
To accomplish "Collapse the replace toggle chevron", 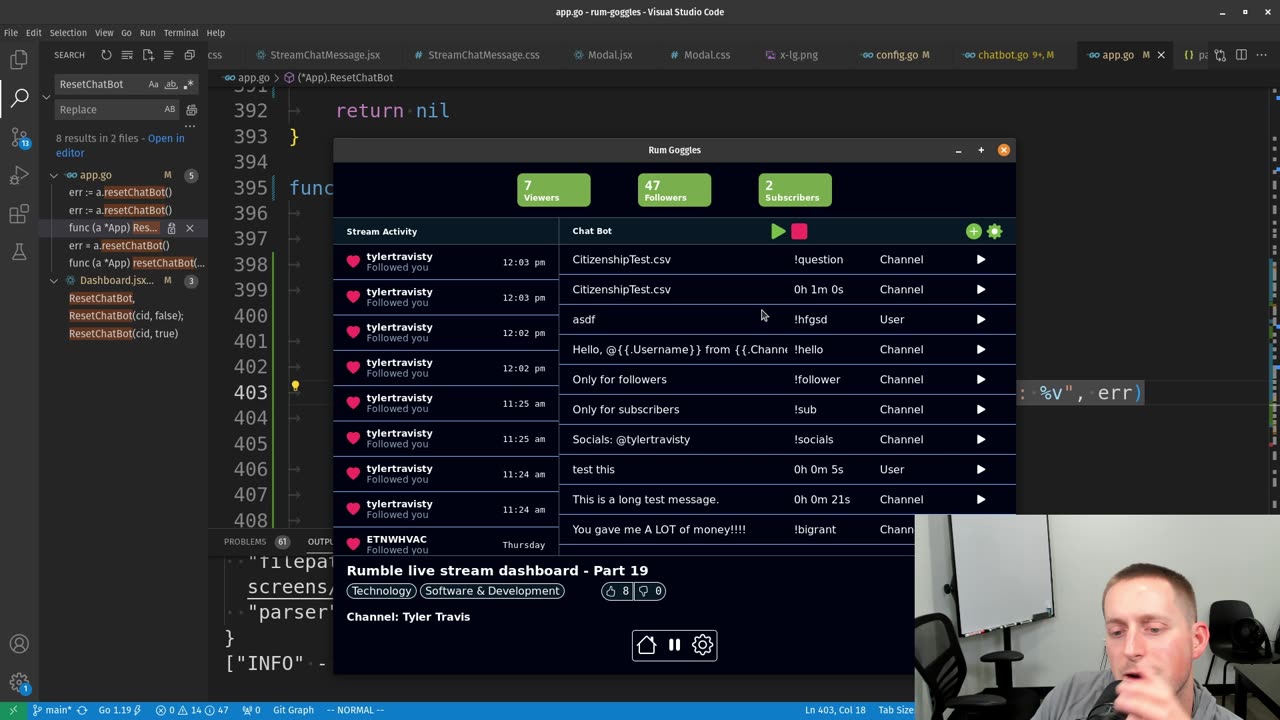I will click(x=46, y=97).
